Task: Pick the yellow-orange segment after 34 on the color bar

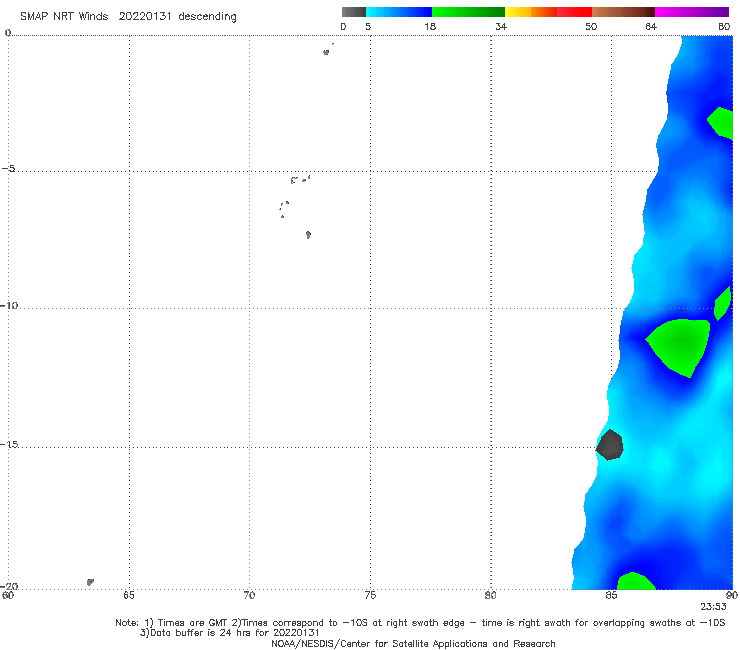Action: [x=530, y=12]
